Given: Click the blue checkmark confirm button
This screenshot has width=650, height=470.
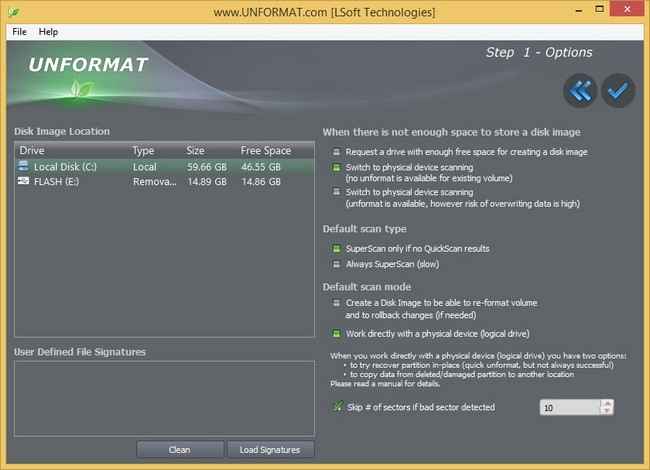Looking at the screenshot, I should click(x=619, y=91).
